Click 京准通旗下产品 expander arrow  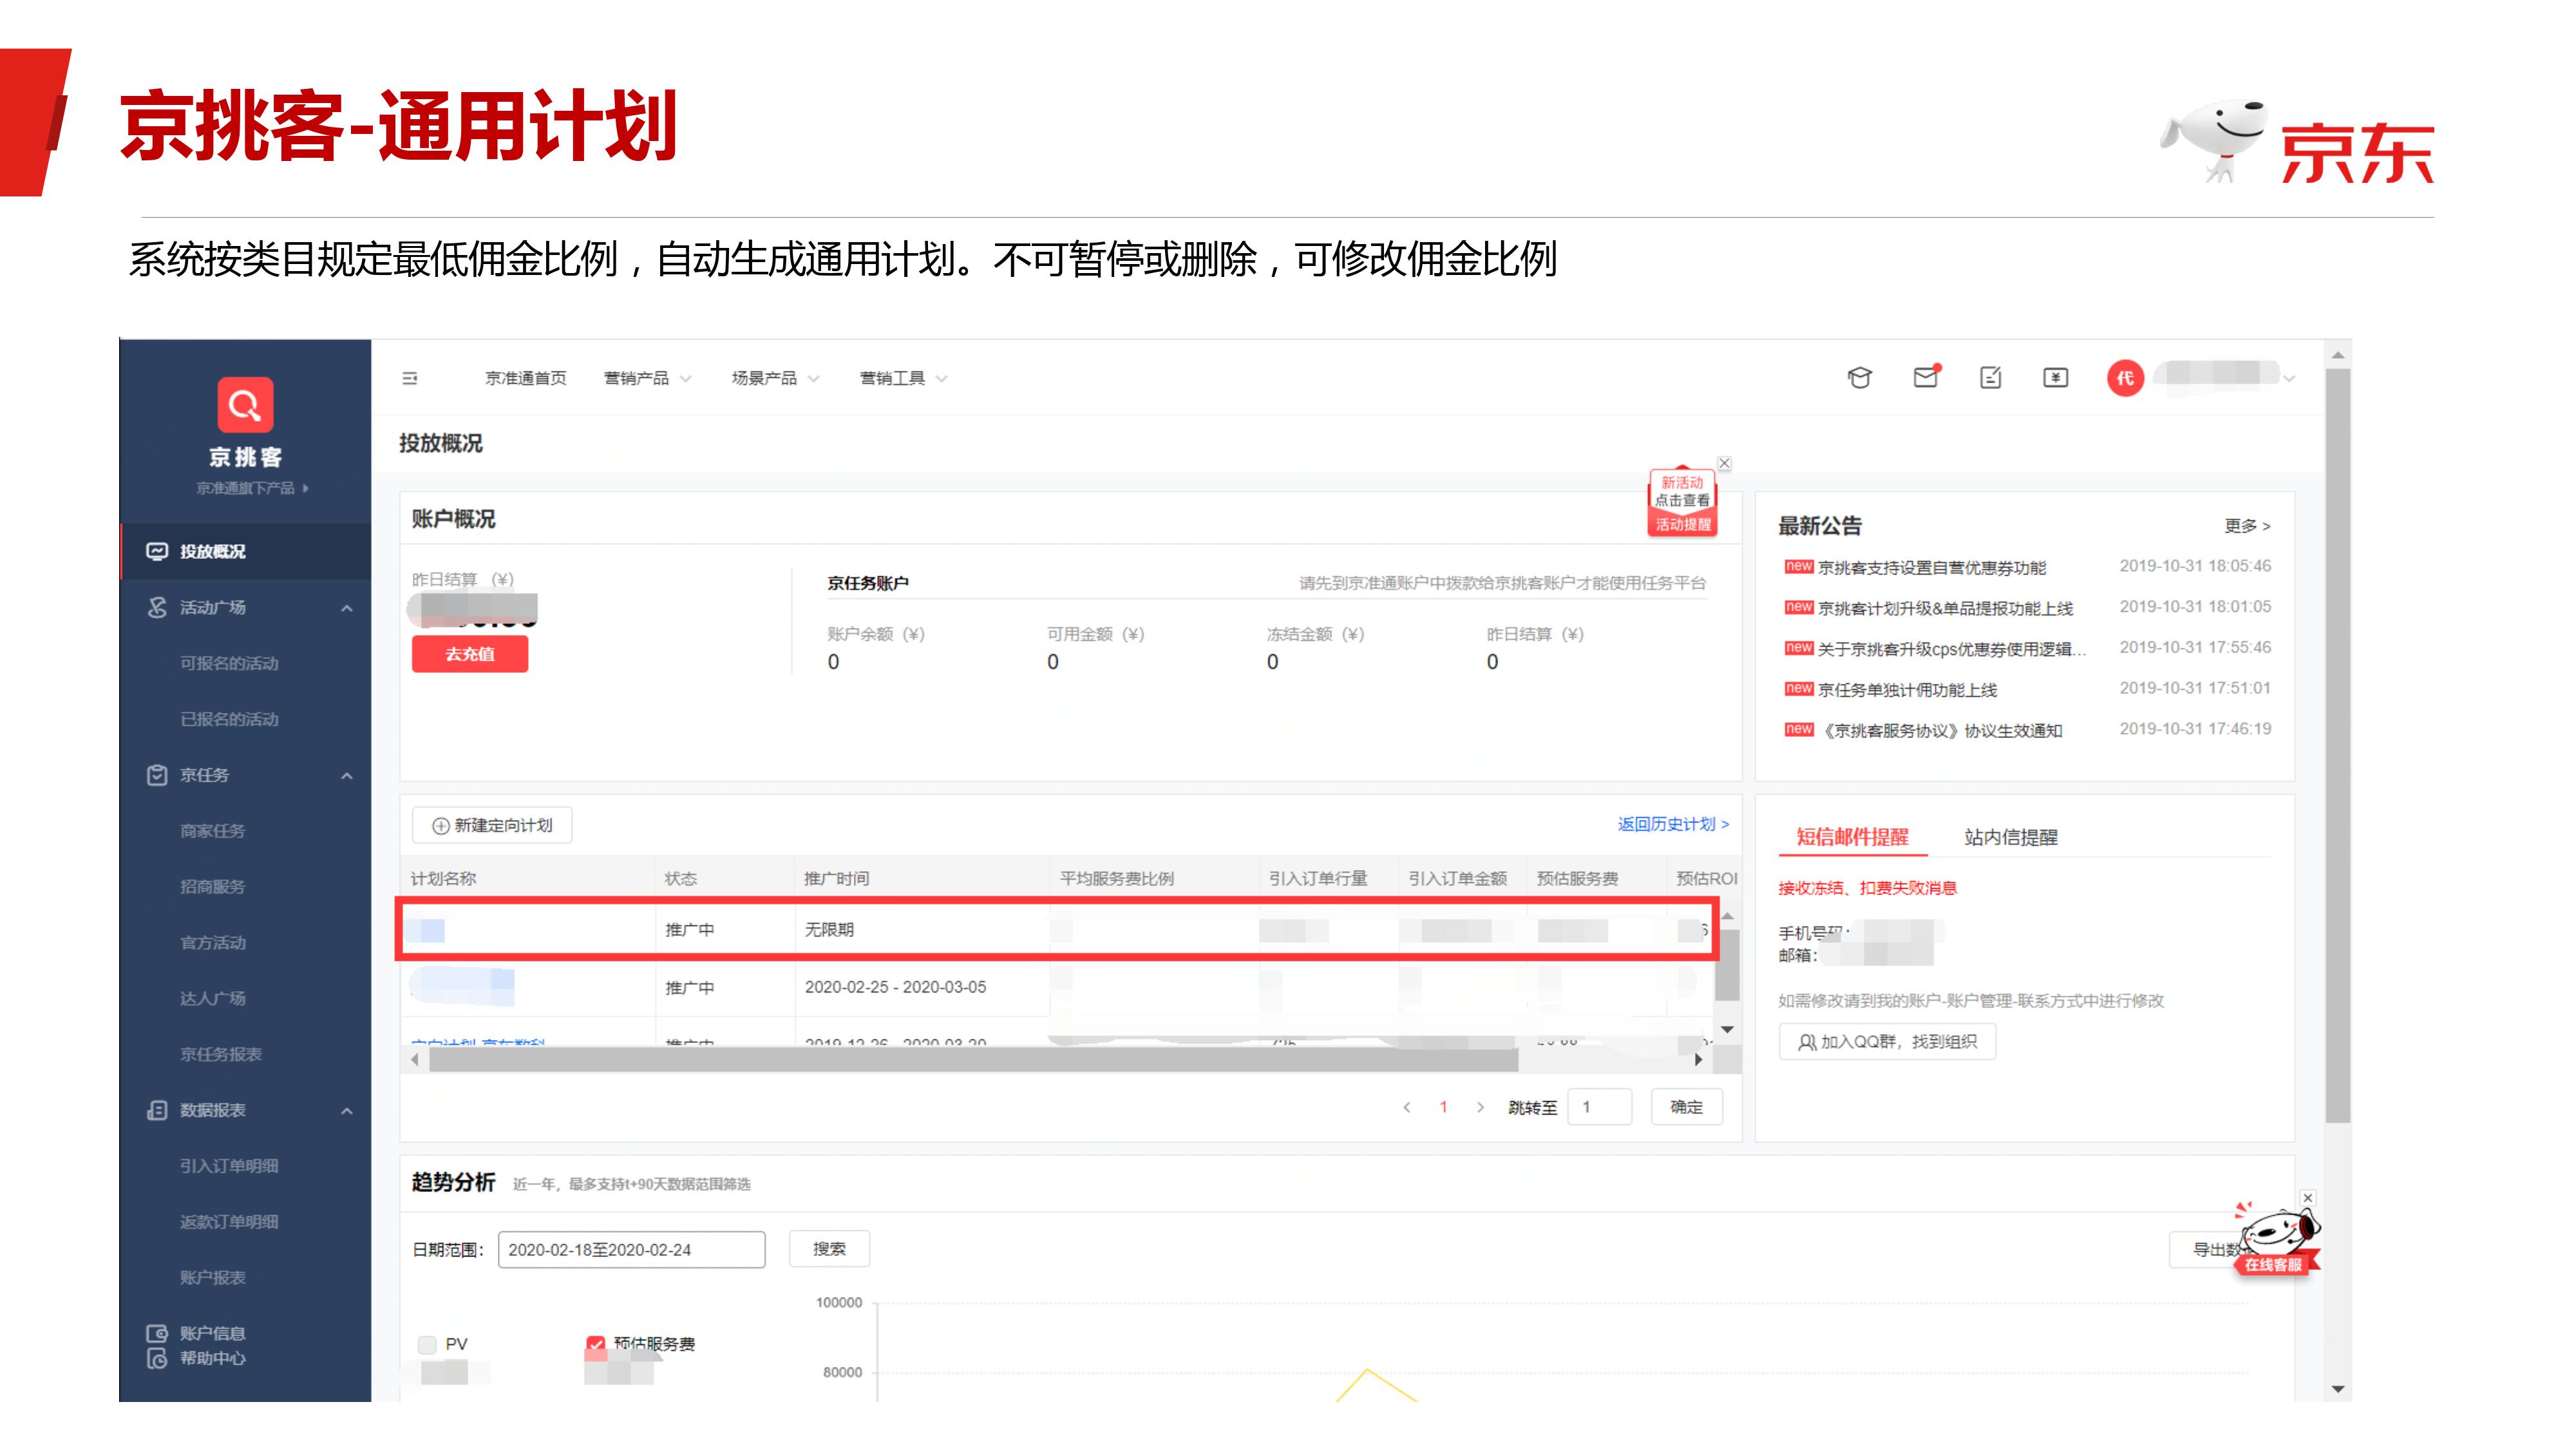tap(305, 488)
